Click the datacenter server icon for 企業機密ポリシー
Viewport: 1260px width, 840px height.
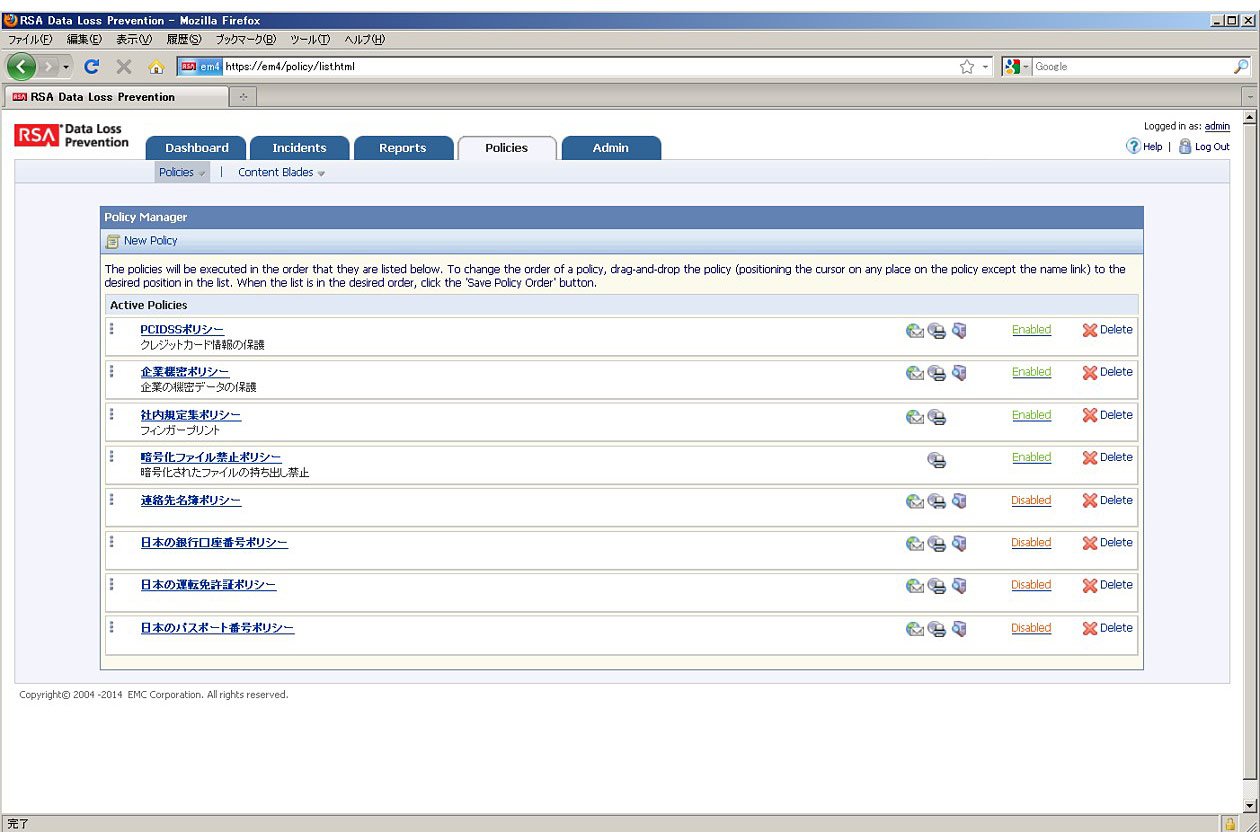click(x=959, y=373)
